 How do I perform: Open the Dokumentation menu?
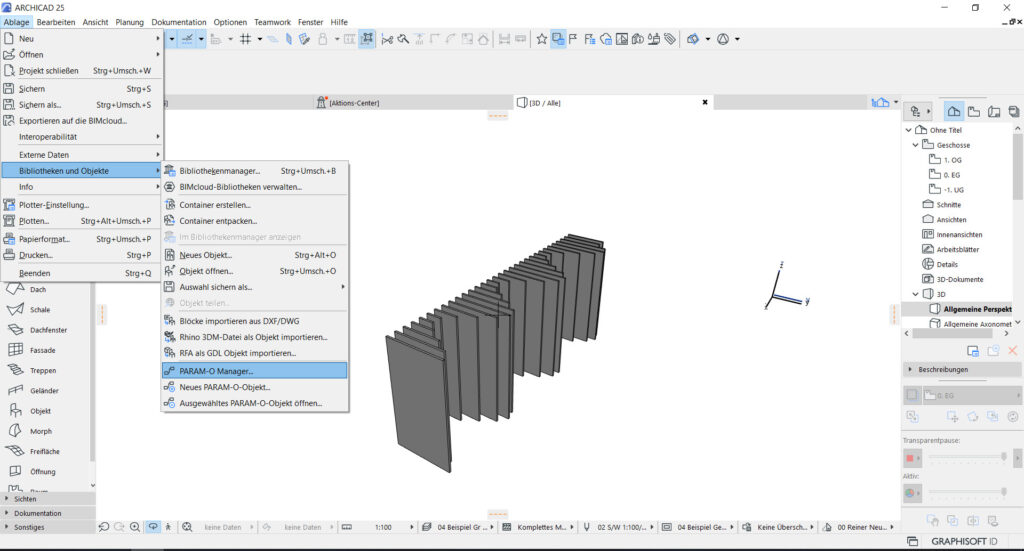179,22
